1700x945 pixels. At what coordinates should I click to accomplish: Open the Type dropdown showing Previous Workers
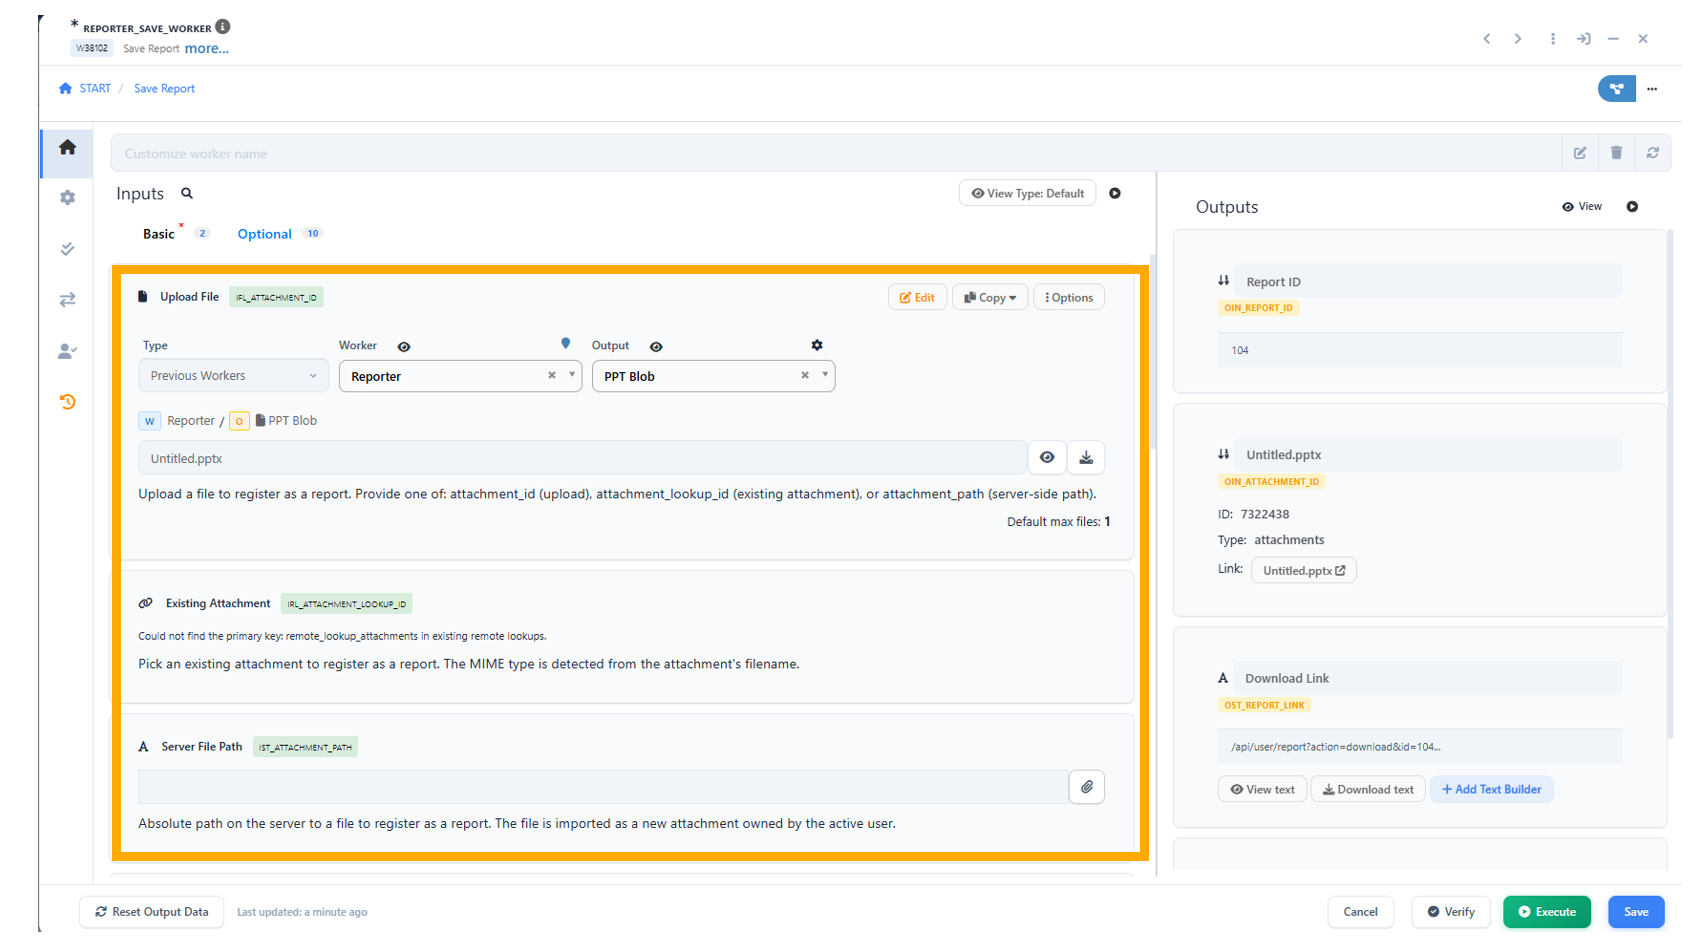[x=233, y=376]
